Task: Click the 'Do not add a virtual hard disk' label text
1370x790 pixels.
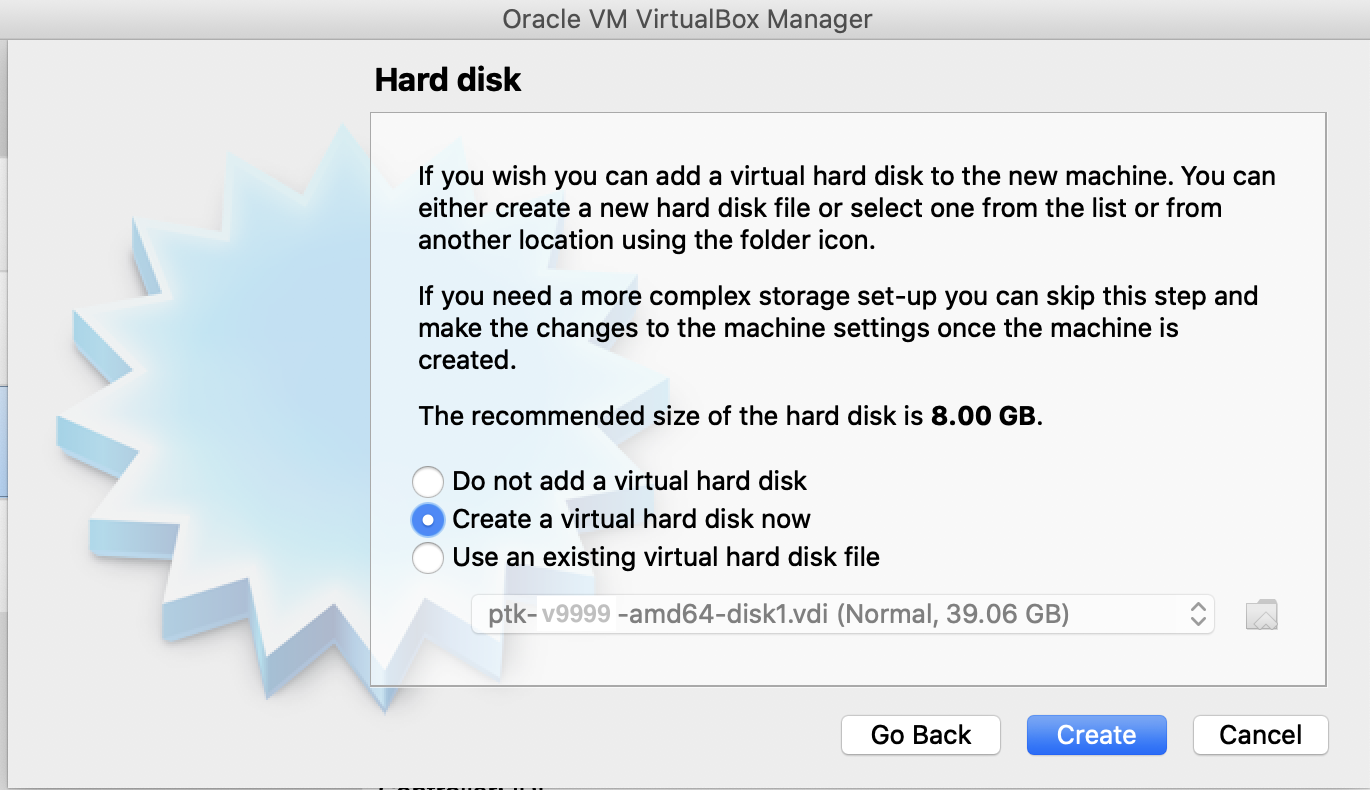Action: (x=629, y=481)
